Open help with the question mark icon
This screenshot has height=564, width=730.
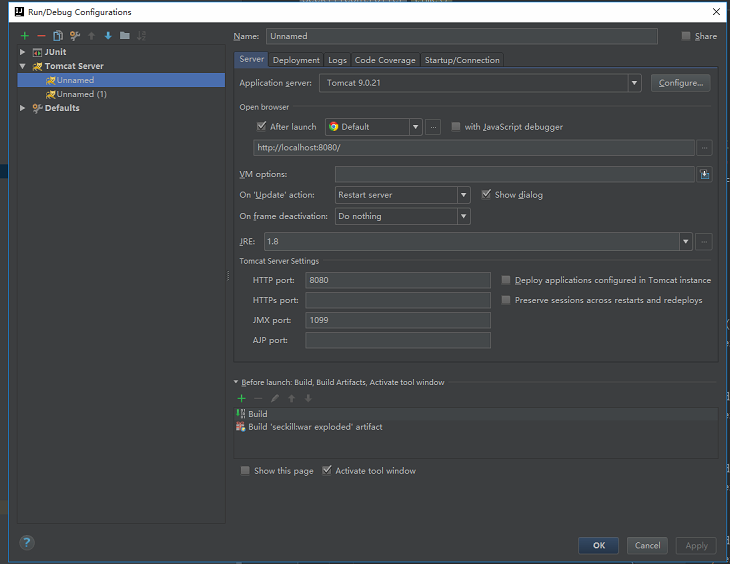coord(27,543)
